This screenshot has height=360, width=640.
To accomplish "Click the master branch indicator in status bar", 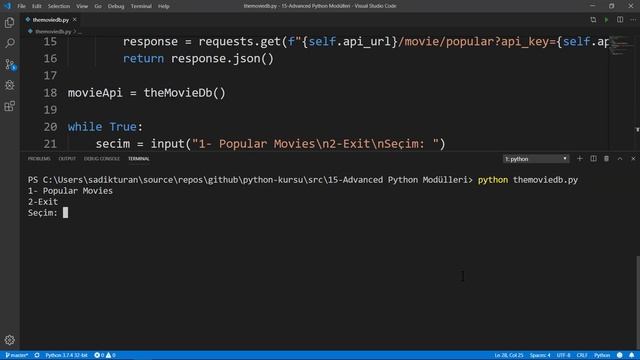I will point(16,355).
